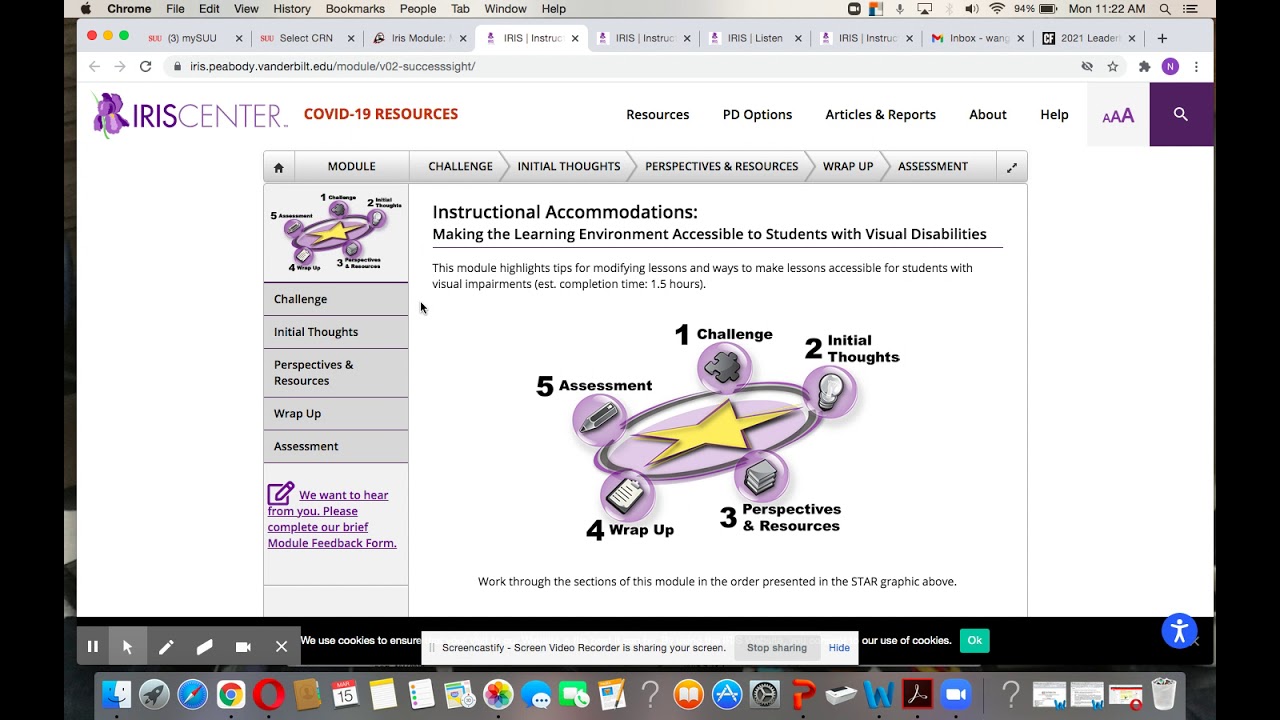This screenshot has height=720, width=1280.
Task: Open Photos app from the dock
Action: [x=497, y=694]
